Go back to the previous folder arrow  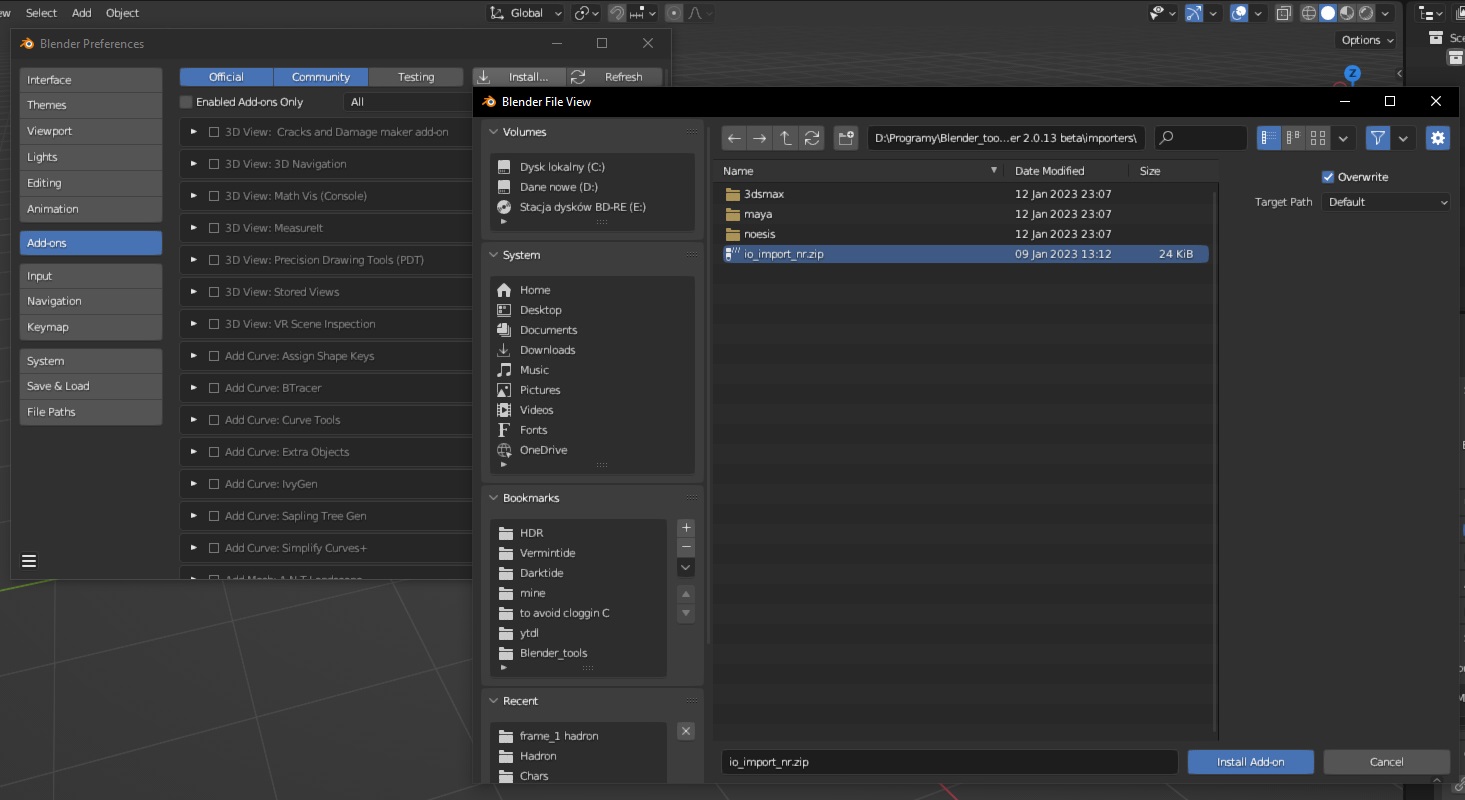(x=734, y=138)
